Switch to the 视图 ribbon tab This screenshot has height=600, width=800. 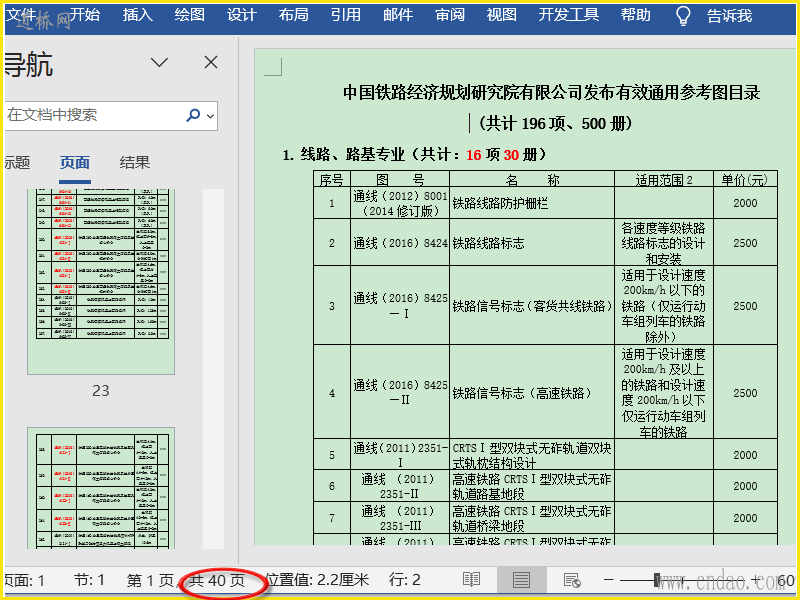point(502,15)
